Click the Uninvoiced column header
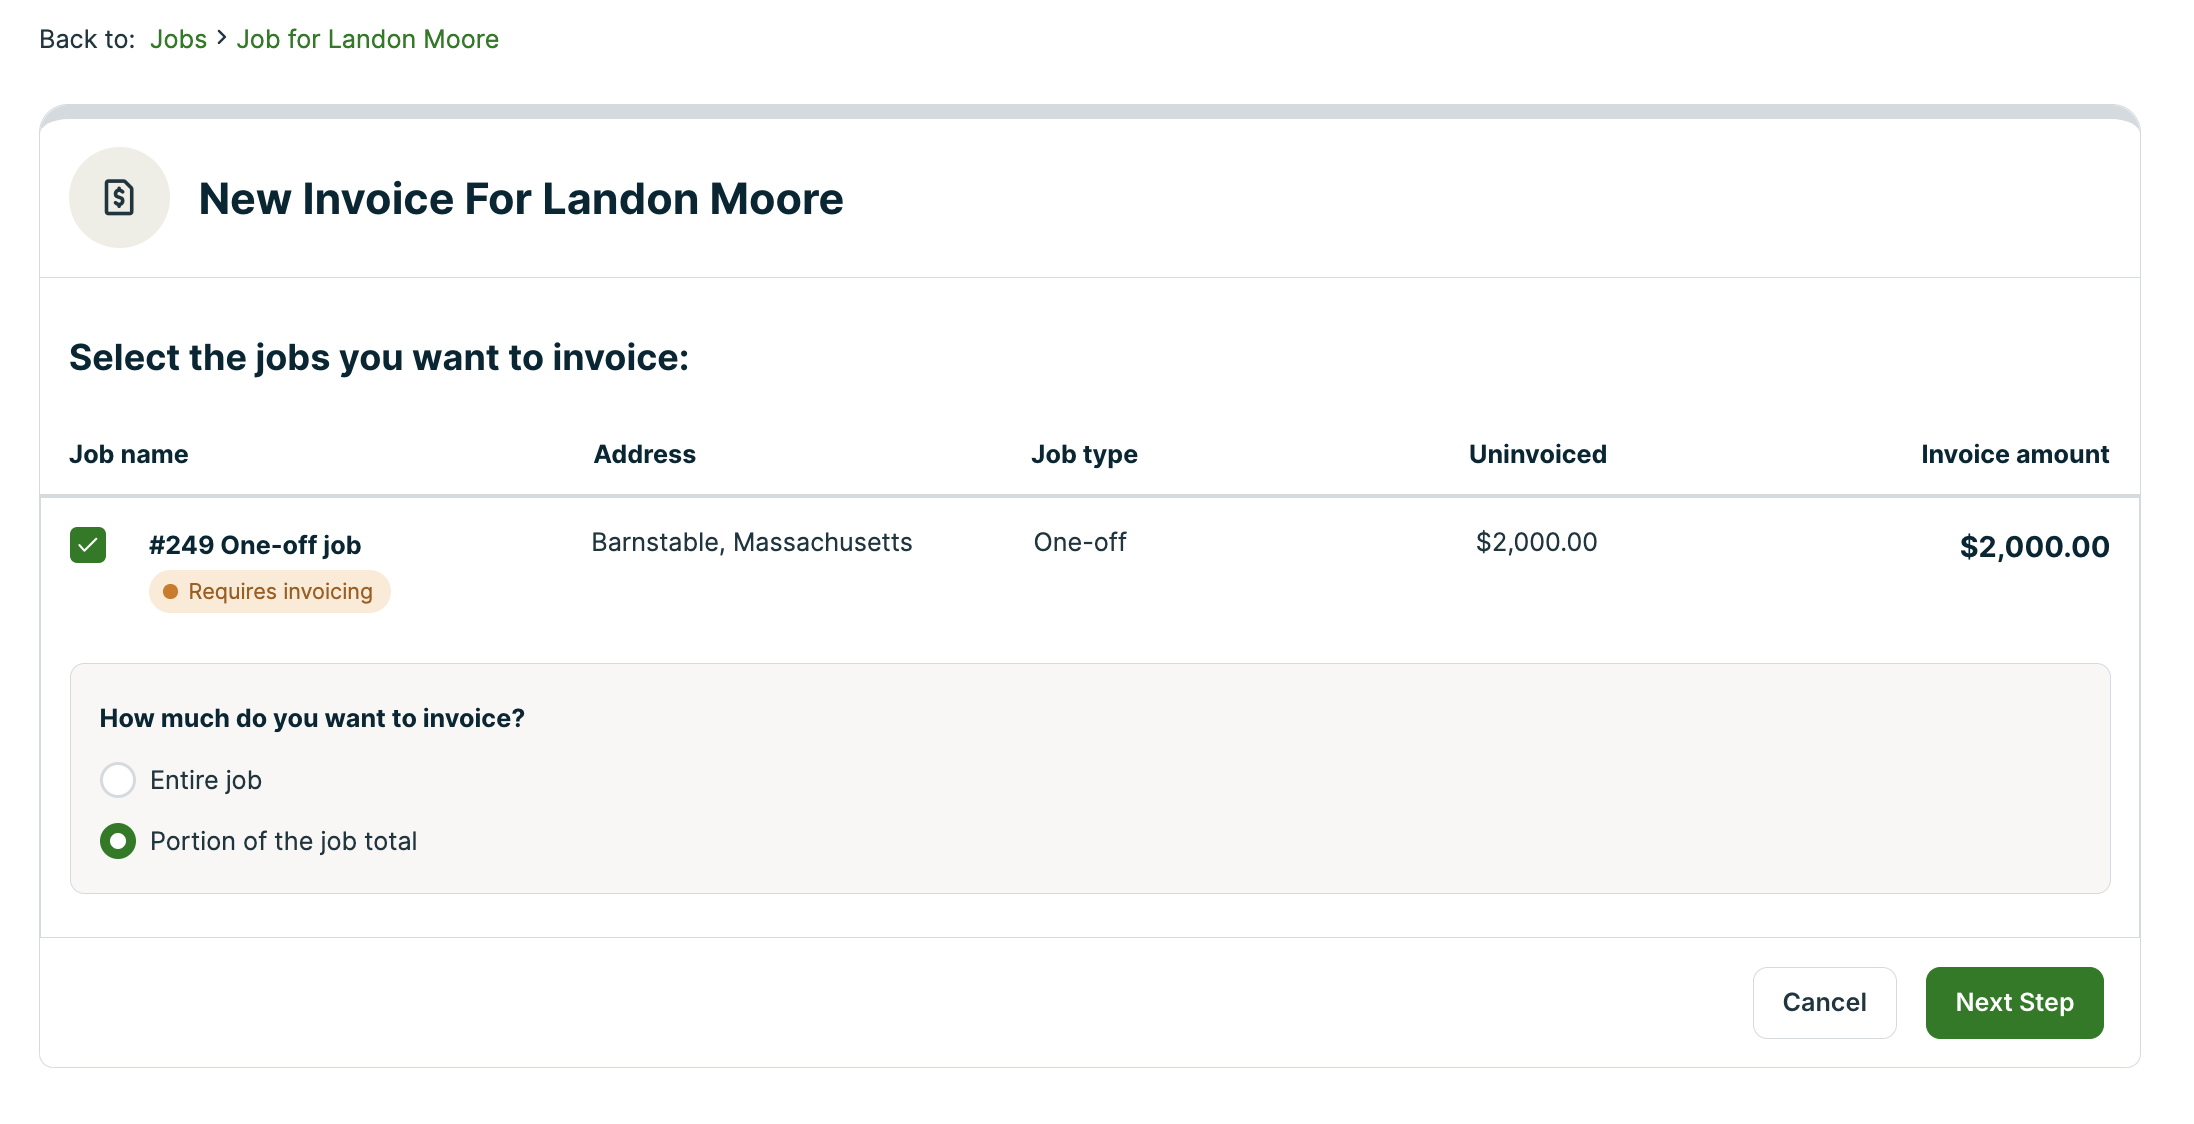The image size is (2194, 1124). tap(1536, 454)
